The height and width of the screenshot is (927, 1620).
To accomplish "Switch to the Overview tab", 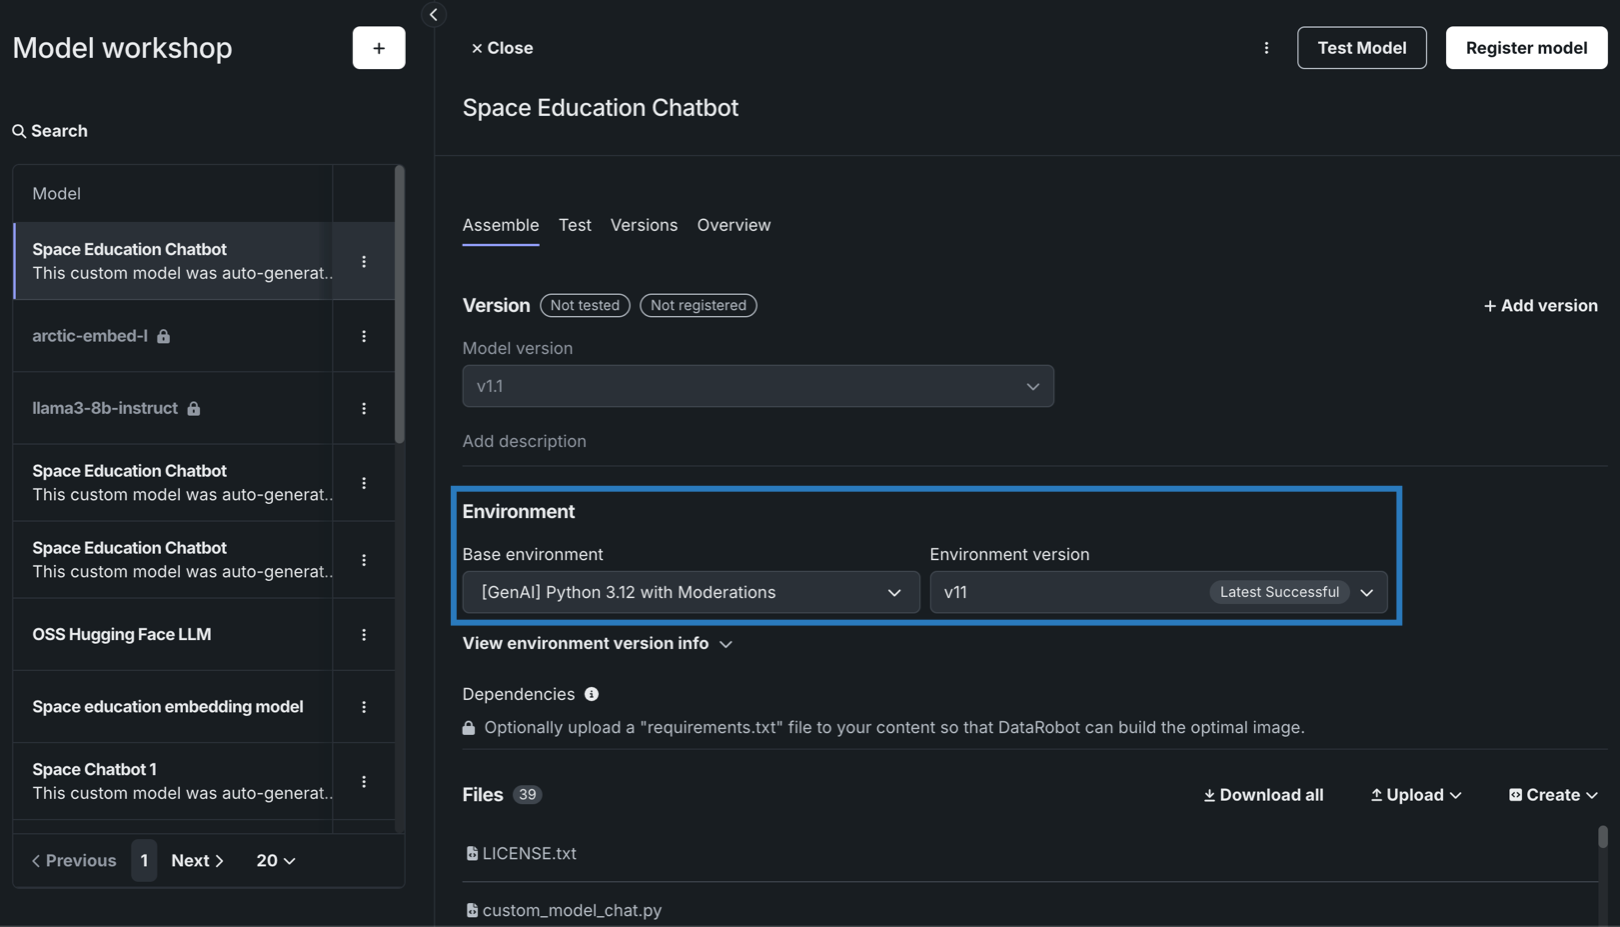I will 733,225.
